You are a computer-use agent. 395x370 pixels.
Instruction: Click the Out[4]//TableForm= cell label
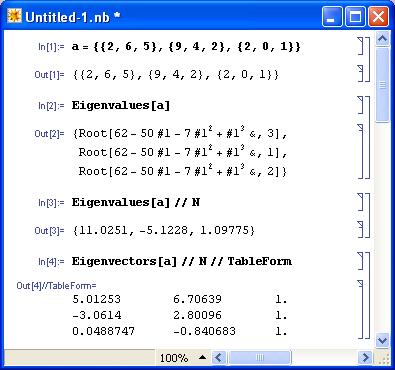[56, 286]
